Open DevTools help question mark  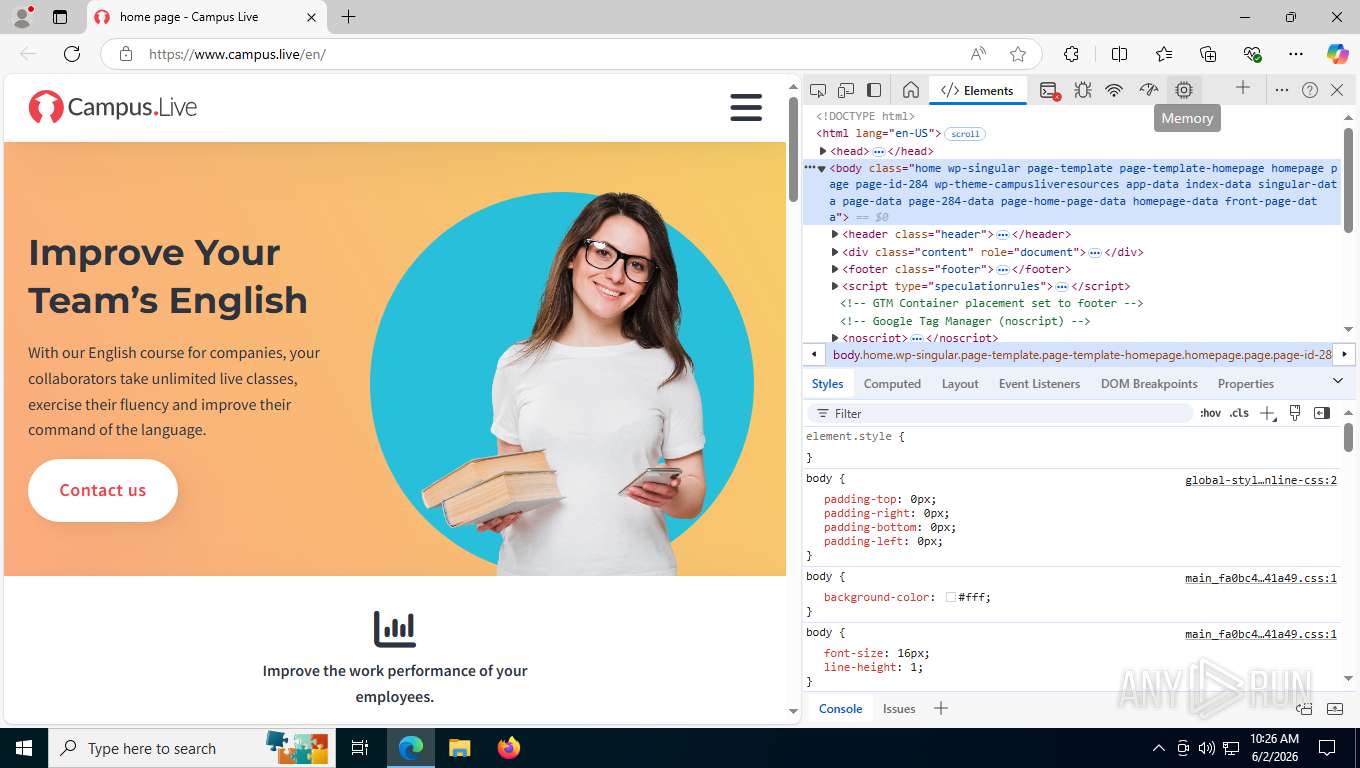[1310, 90]
